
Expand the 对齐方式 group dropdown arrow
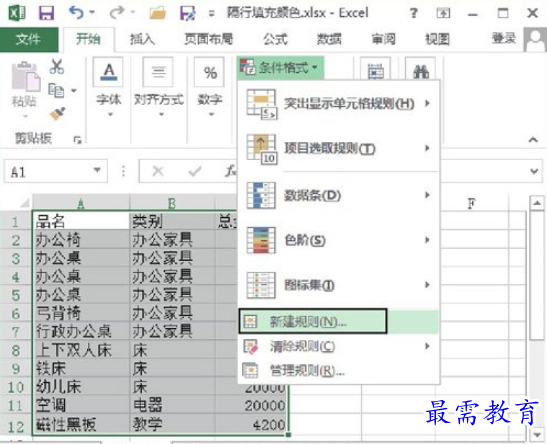[161, 114]
